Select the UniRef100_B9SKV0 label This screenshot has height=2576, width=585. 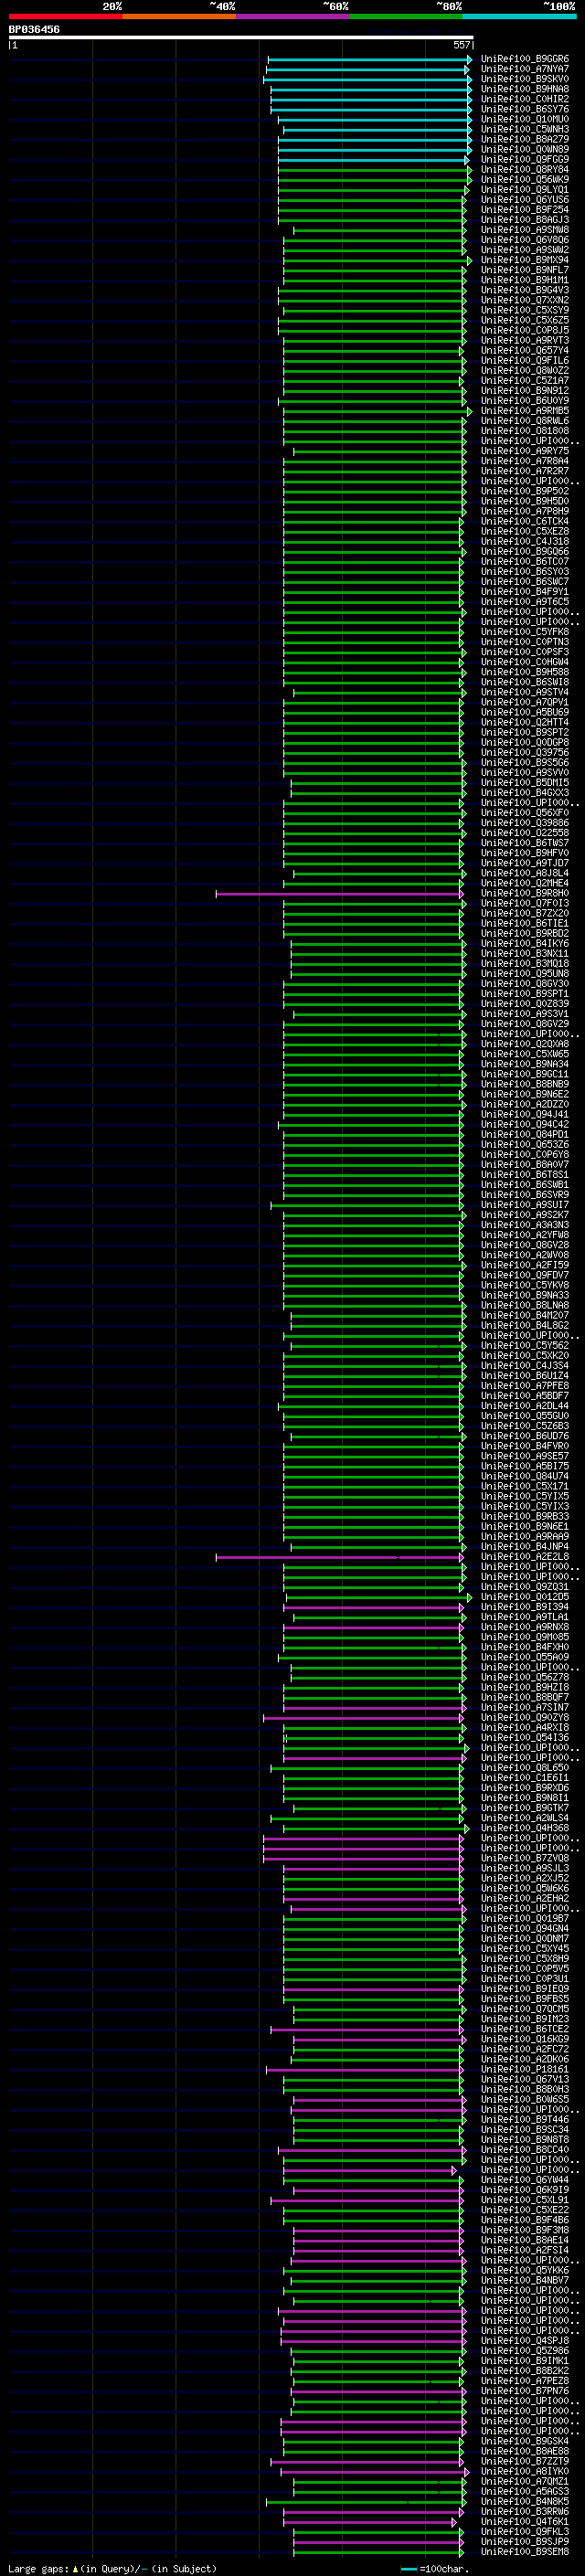[525, 79]
